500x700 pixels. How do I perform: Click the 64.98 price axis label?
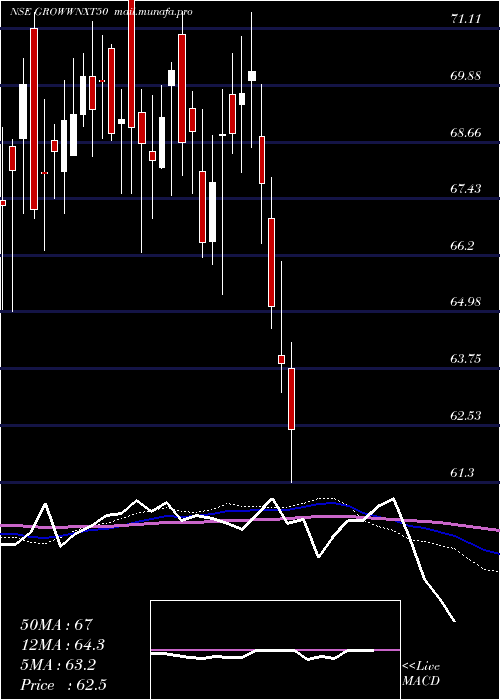tap(467, 302)
